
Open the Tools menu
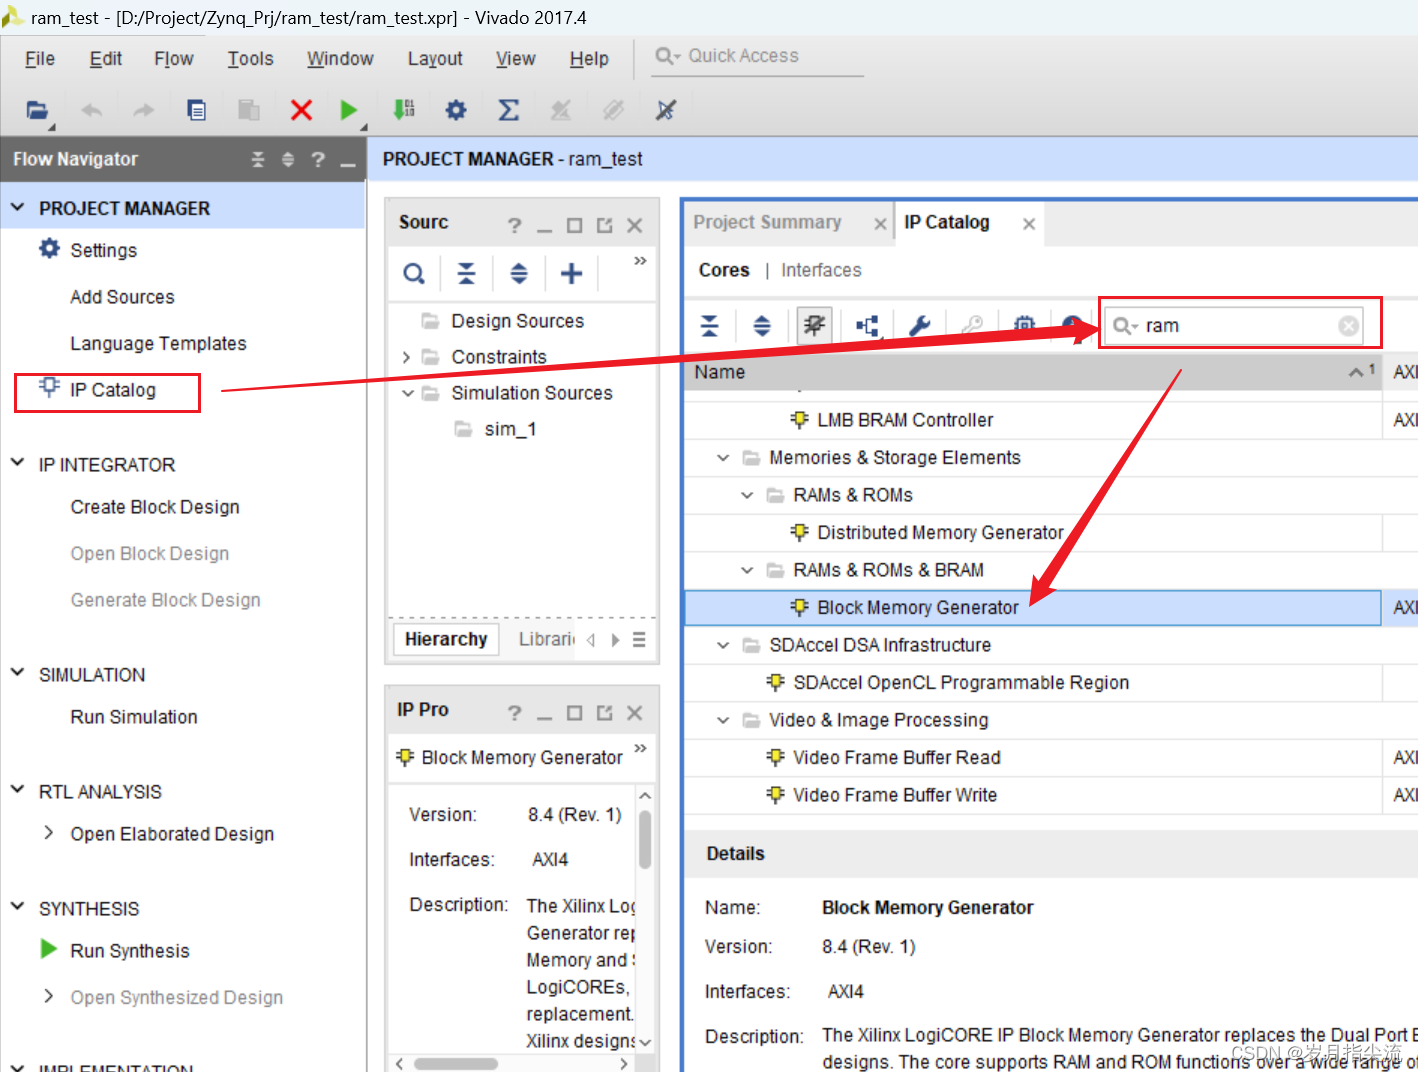[x=250, y=59]
